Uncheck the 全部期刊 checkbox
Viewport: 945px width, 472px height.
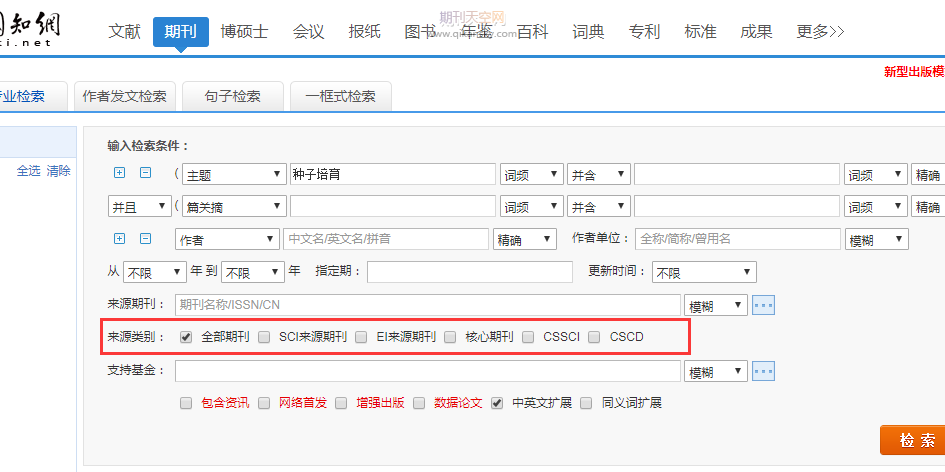coord(186,337)
